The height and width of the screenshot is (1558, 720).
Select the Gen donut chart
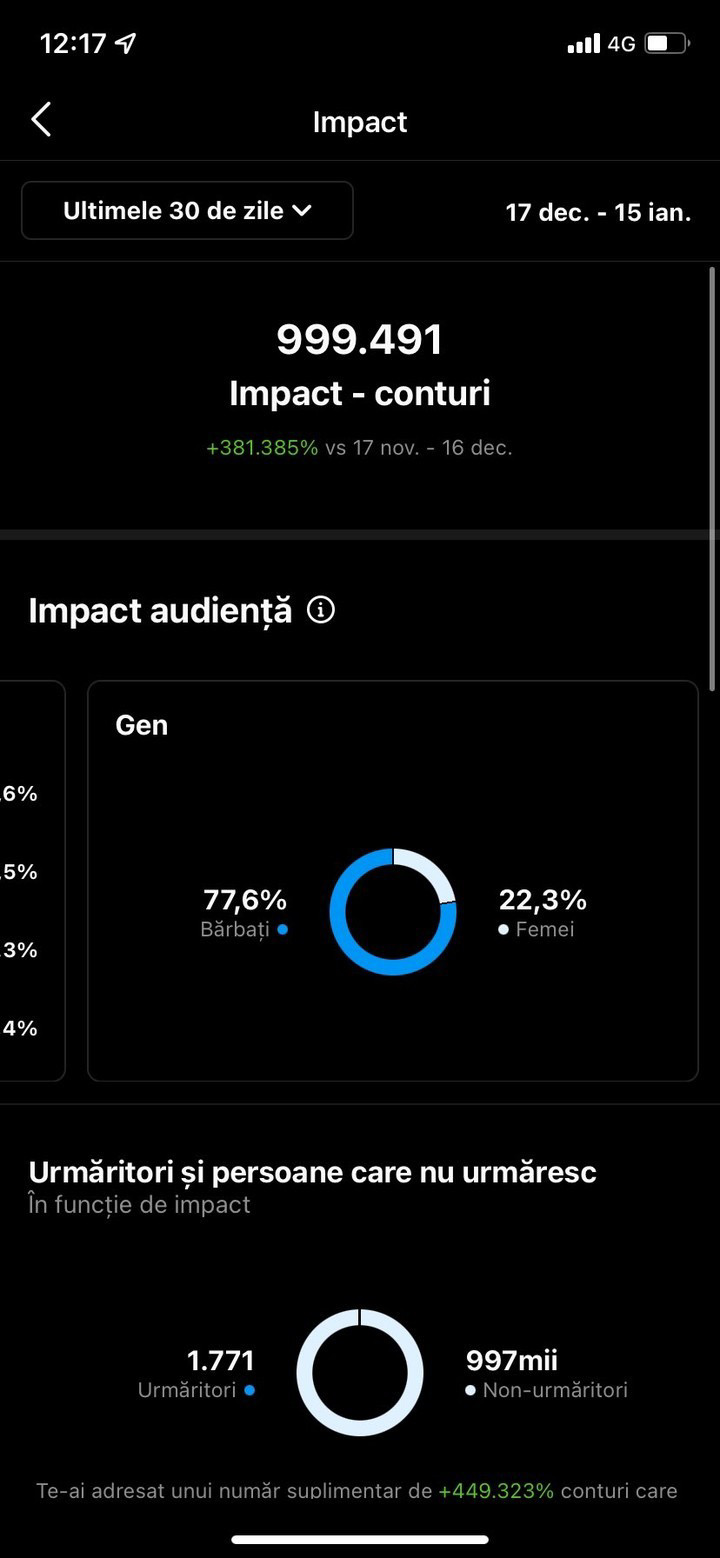393,912
